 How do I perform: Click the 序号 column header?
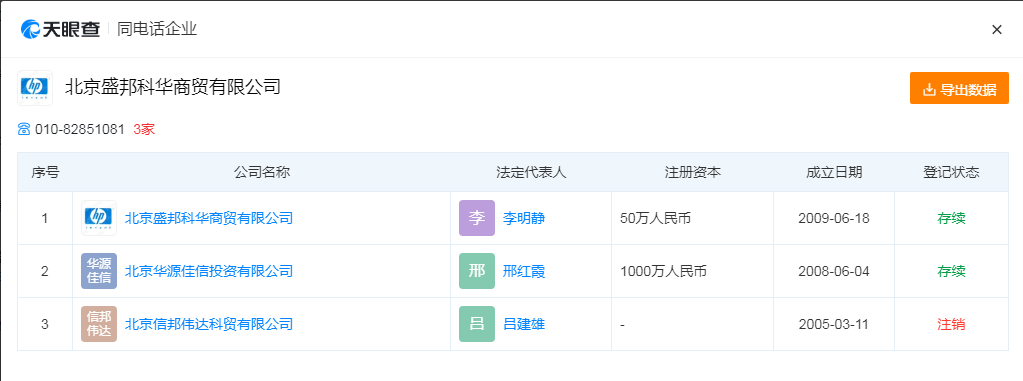point(45,172)
